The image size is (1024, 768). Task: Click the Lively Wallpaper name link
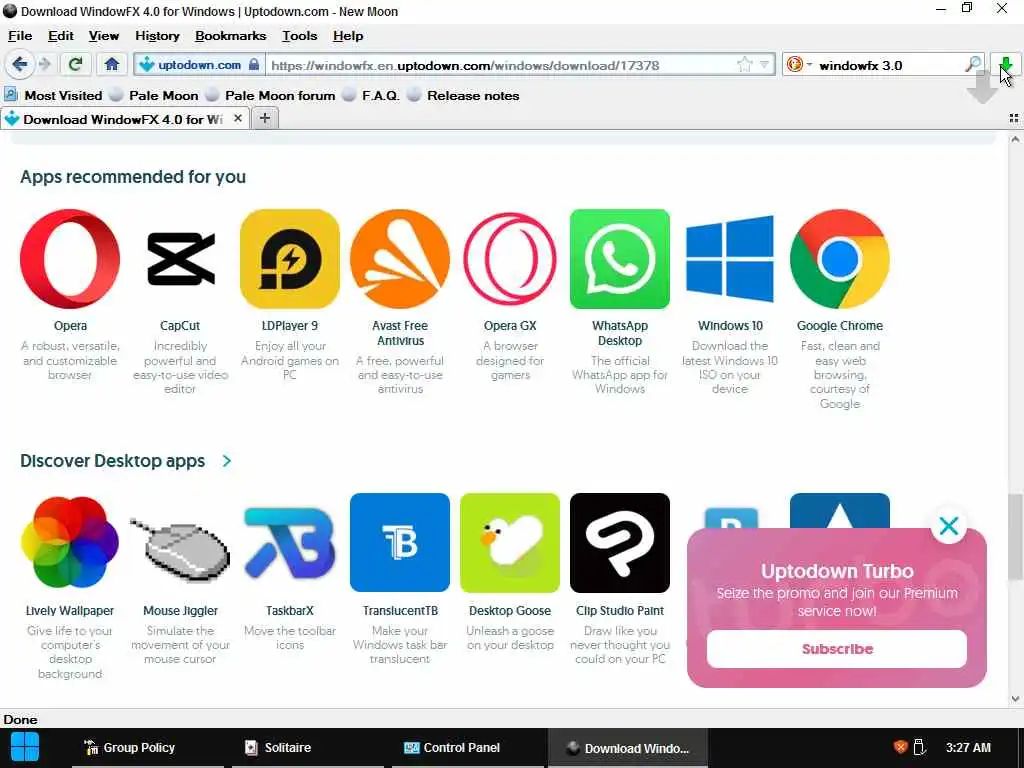(x=70, y=611)
